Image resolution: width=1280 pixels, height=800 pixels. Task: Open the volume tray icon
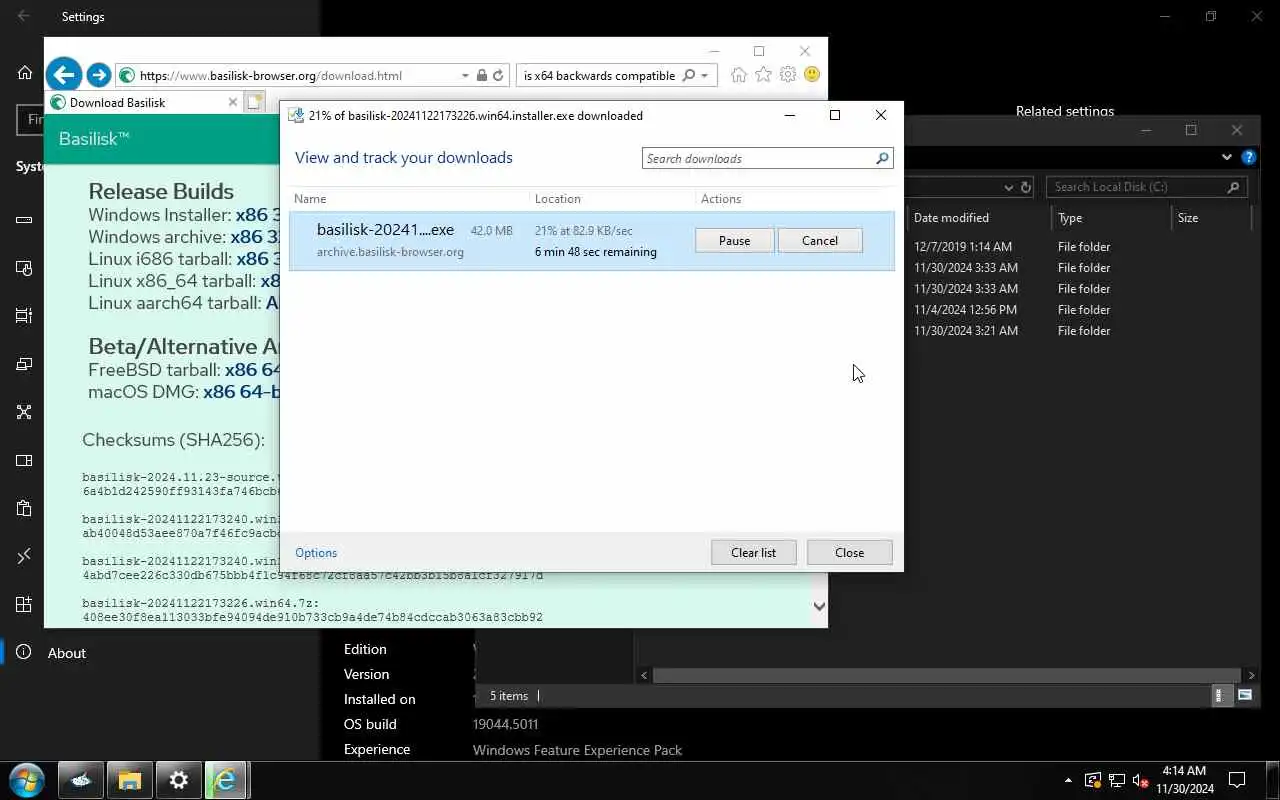(1140, 781)
